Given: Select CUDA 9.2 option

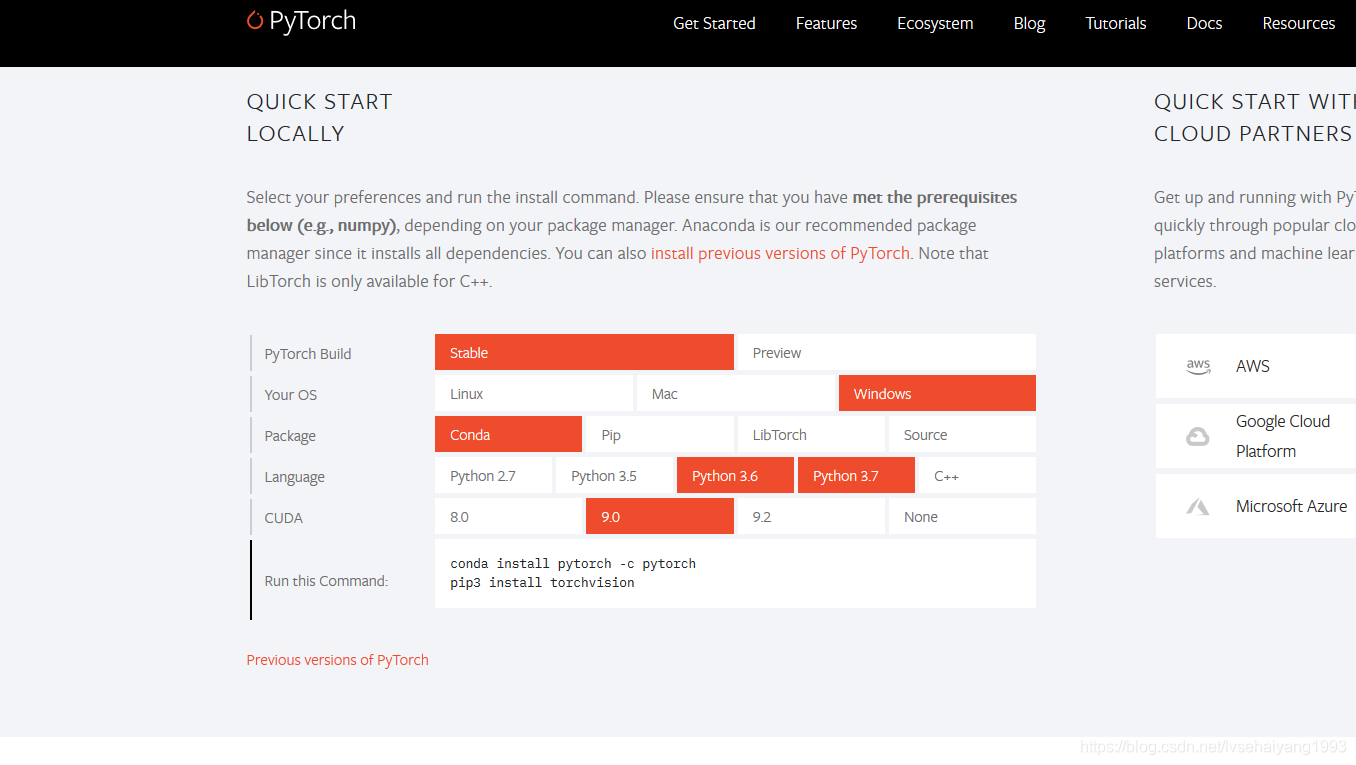Looking at the screenshot, I should 811,517.
